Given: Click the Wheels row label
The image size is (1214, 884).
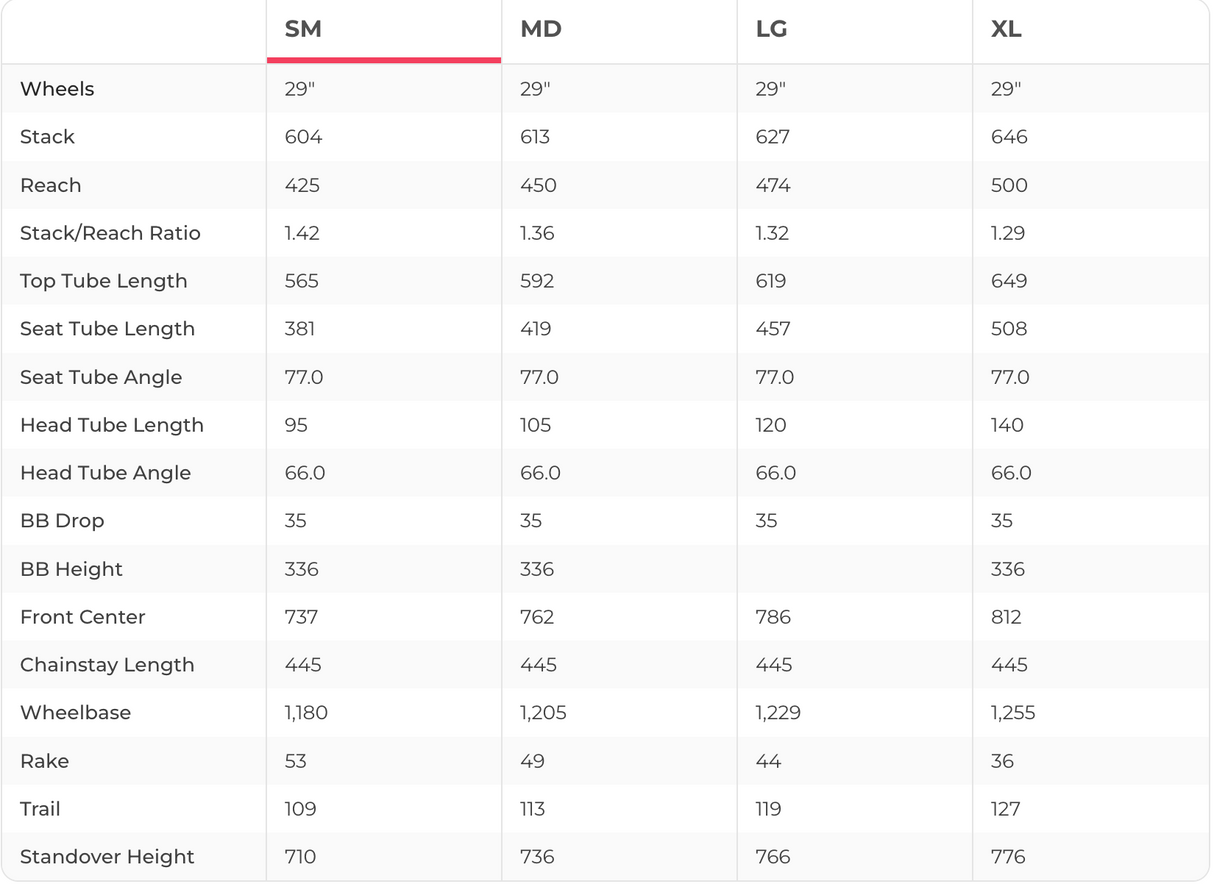Looking at the screenshot, I should [57, 89].
